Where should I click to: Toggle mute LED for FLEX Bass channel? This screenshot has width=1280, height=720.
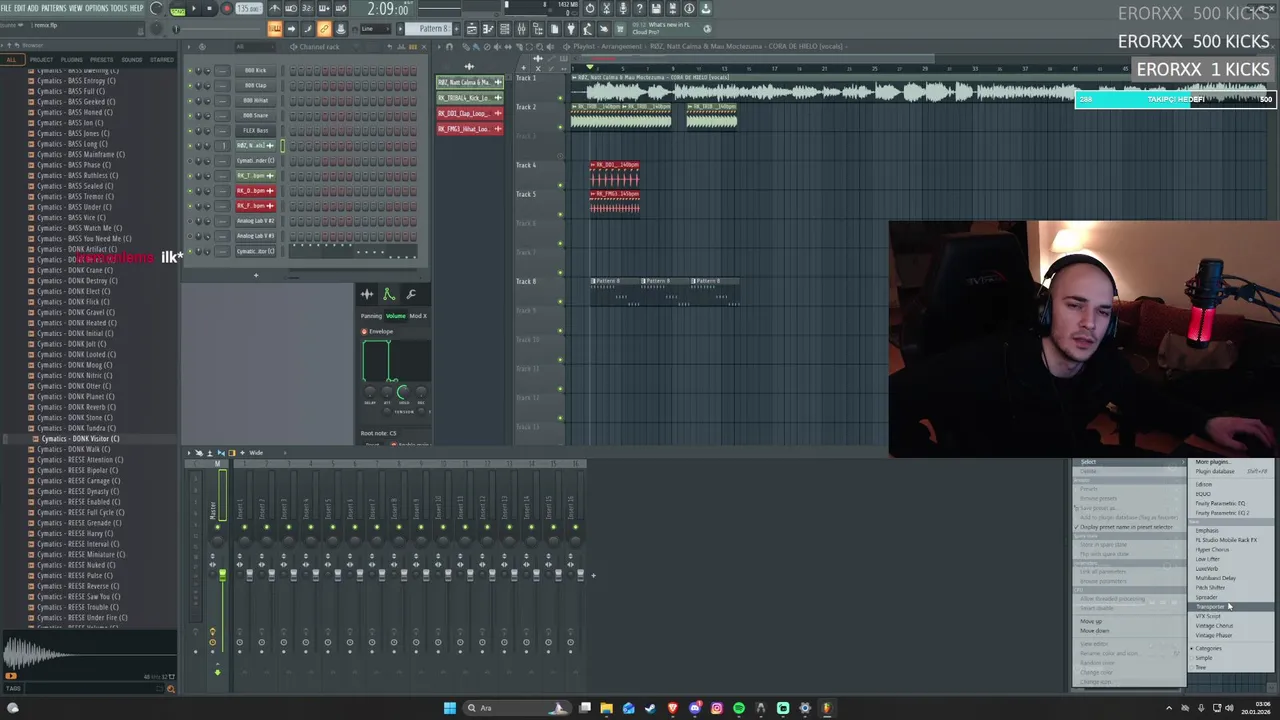click(190, 131)
